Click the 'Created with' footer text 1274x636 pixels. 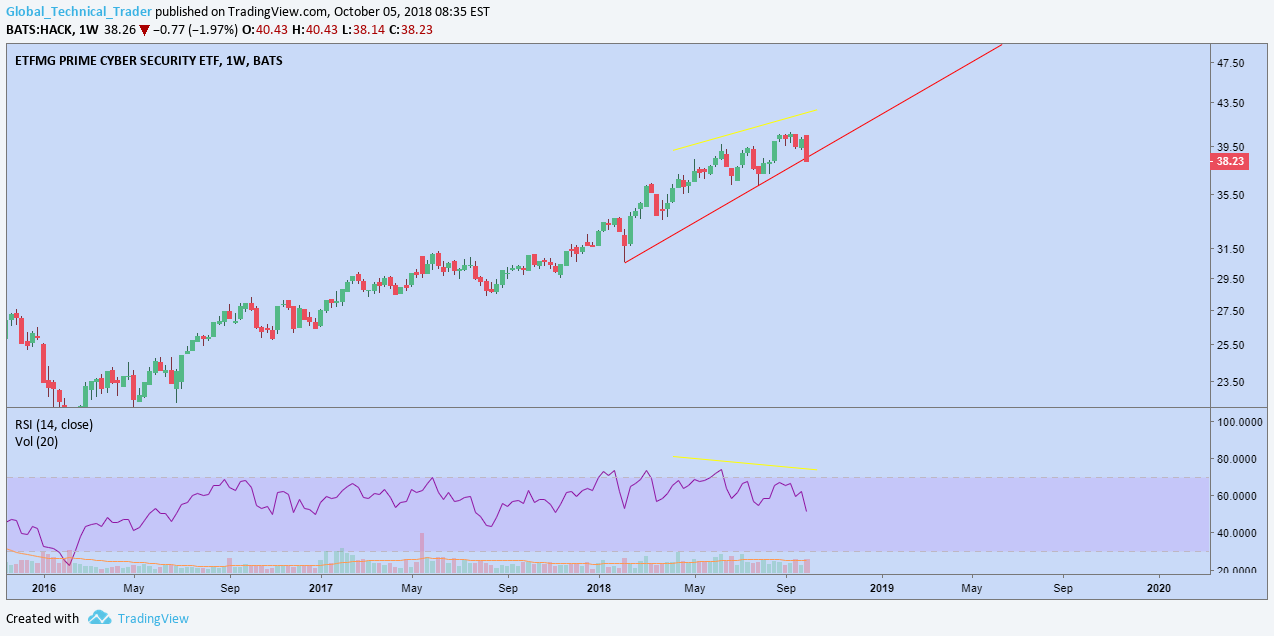pos(42,618)
